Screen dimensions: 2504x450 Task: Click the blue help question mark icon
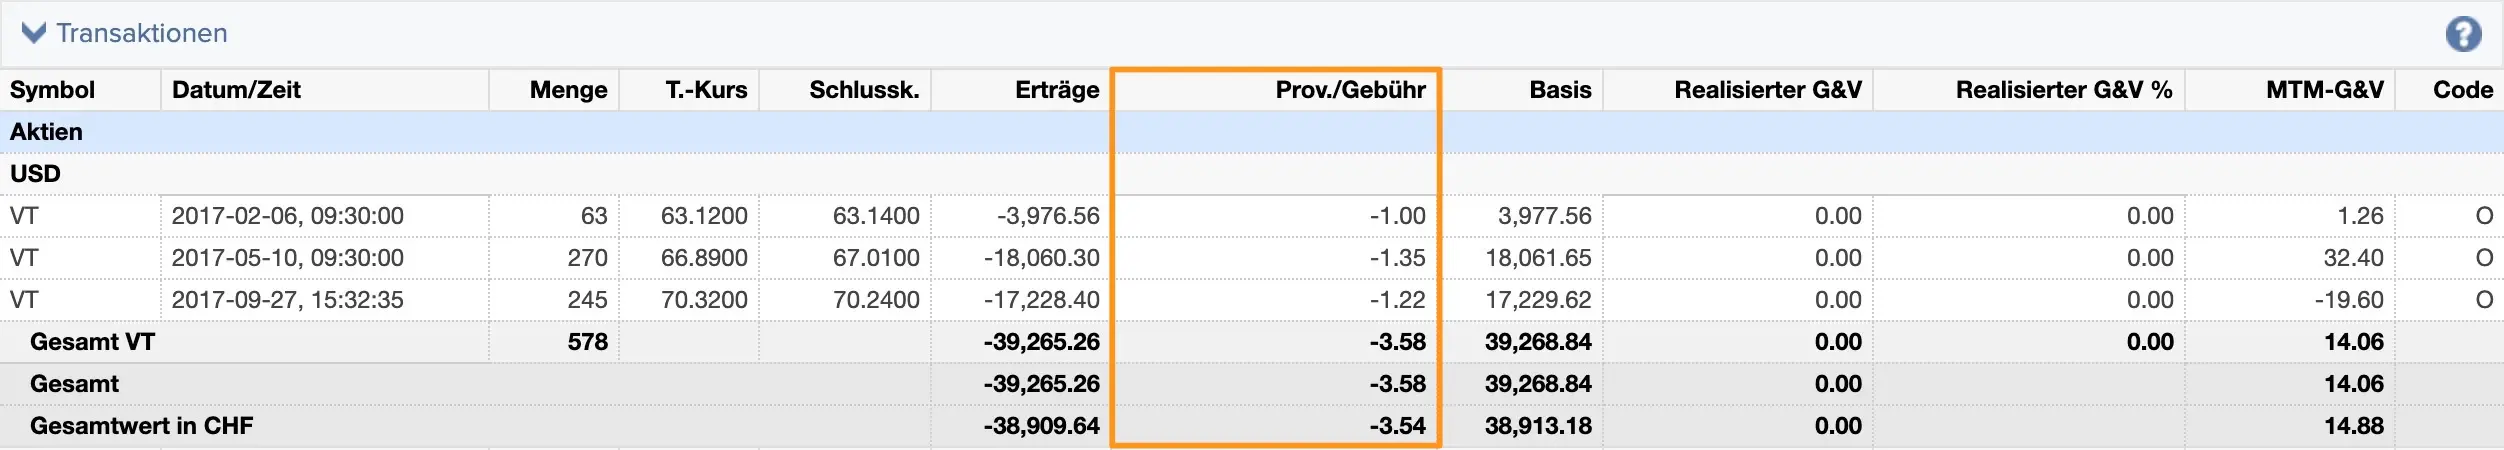pos(2463,35)
